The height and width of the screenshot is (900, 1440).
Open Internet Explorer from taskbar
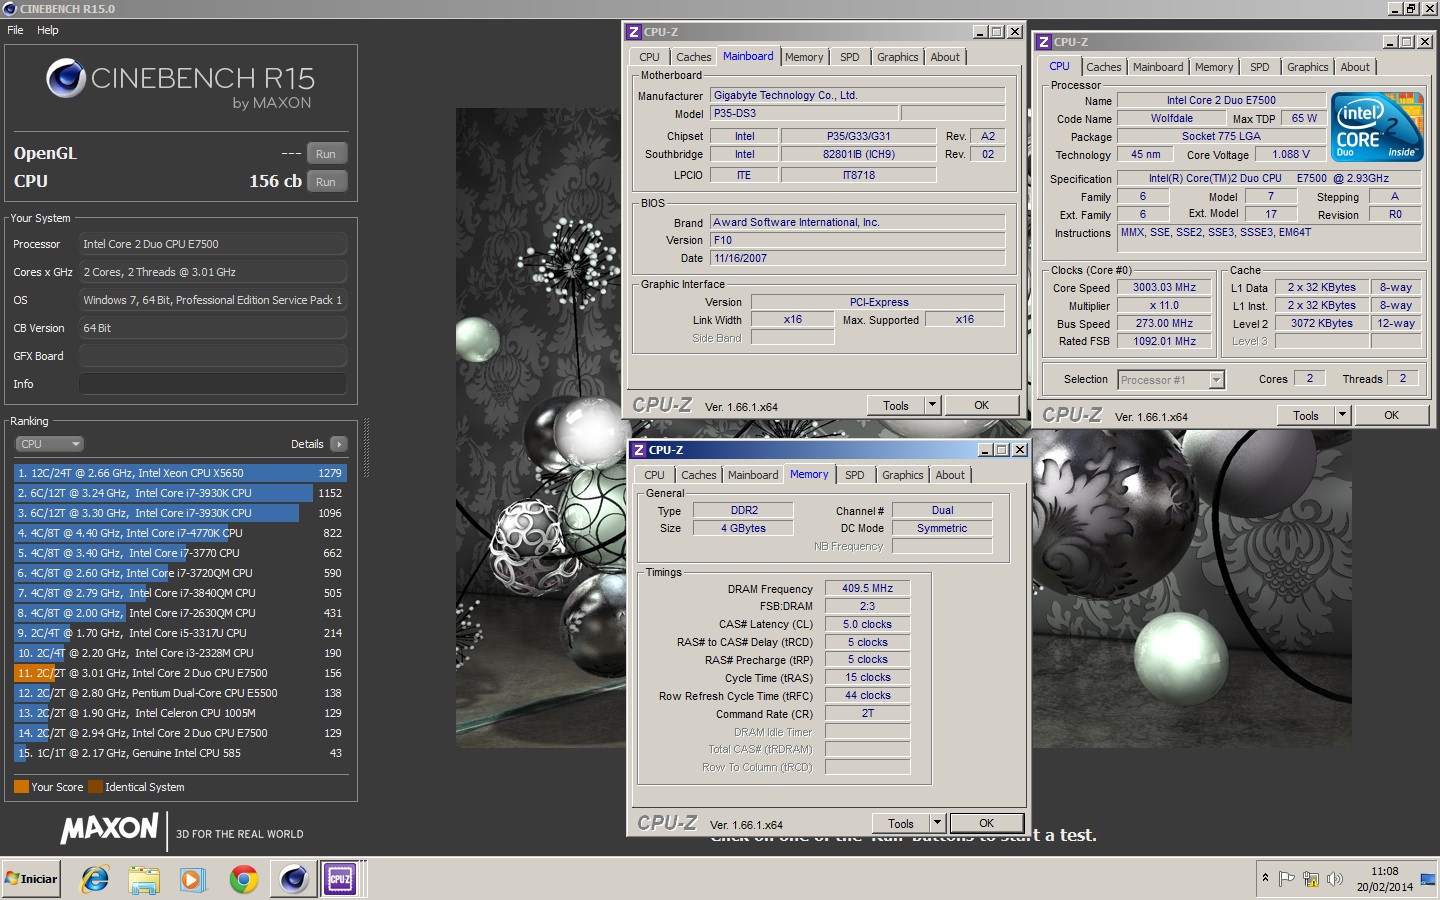point(95,879)
